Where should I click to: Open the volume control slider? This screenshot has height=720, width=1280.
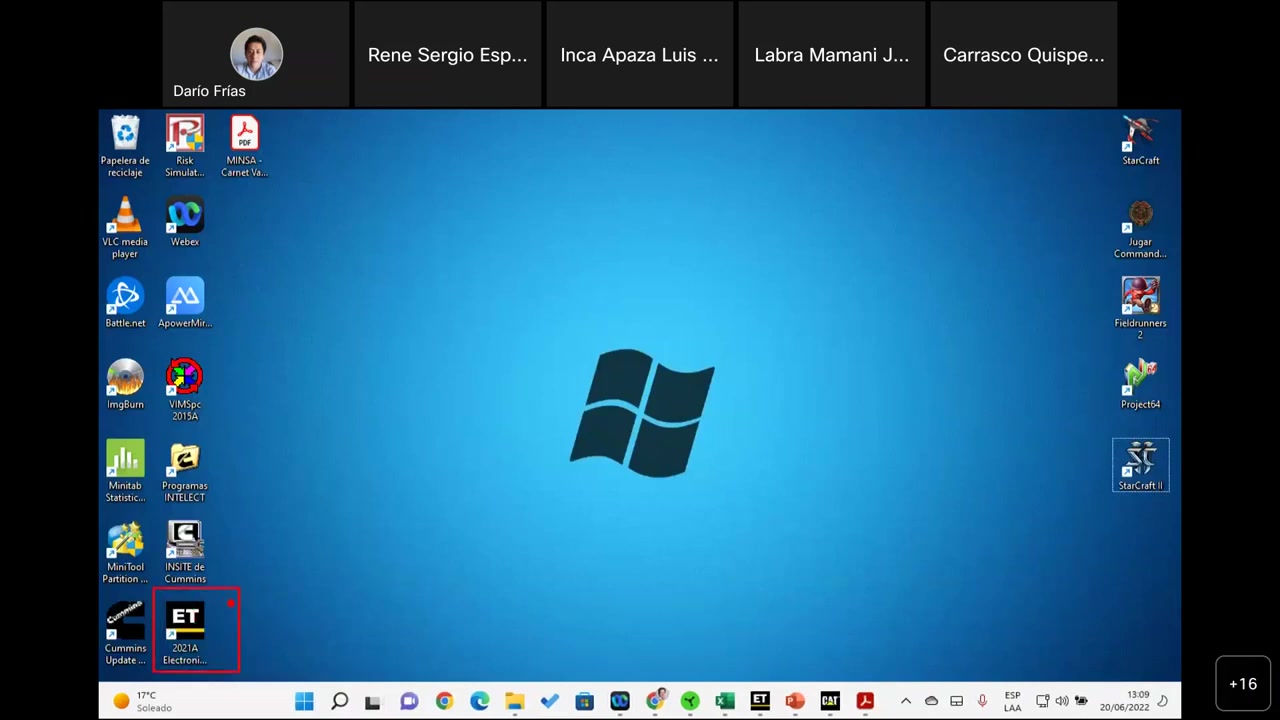click(1062, 700)
